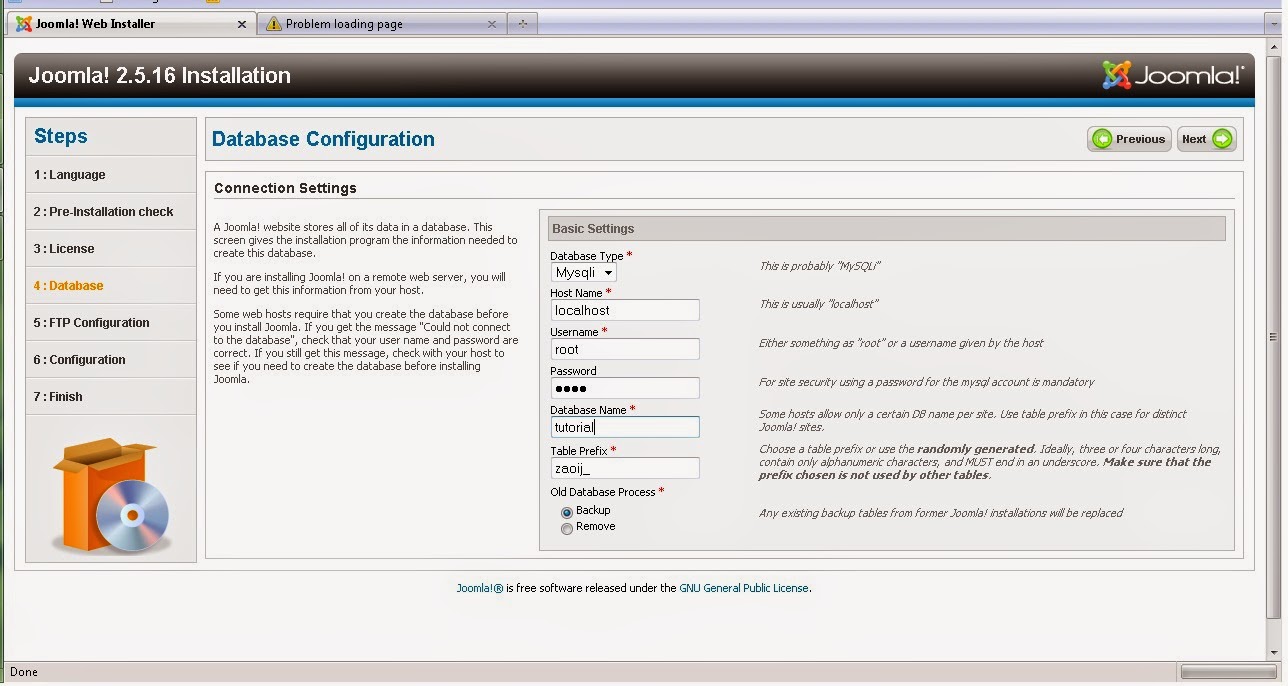Open the Database Type dropdown

click(x=584, y=272)
